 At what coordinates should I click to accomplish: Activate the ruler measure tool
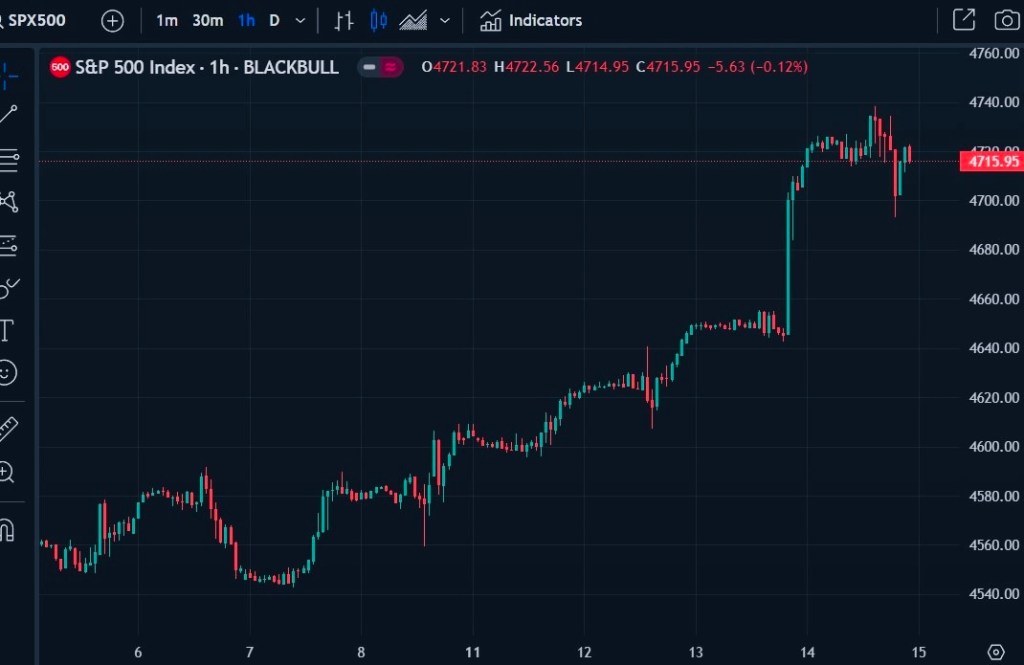[x=8, y=429]
